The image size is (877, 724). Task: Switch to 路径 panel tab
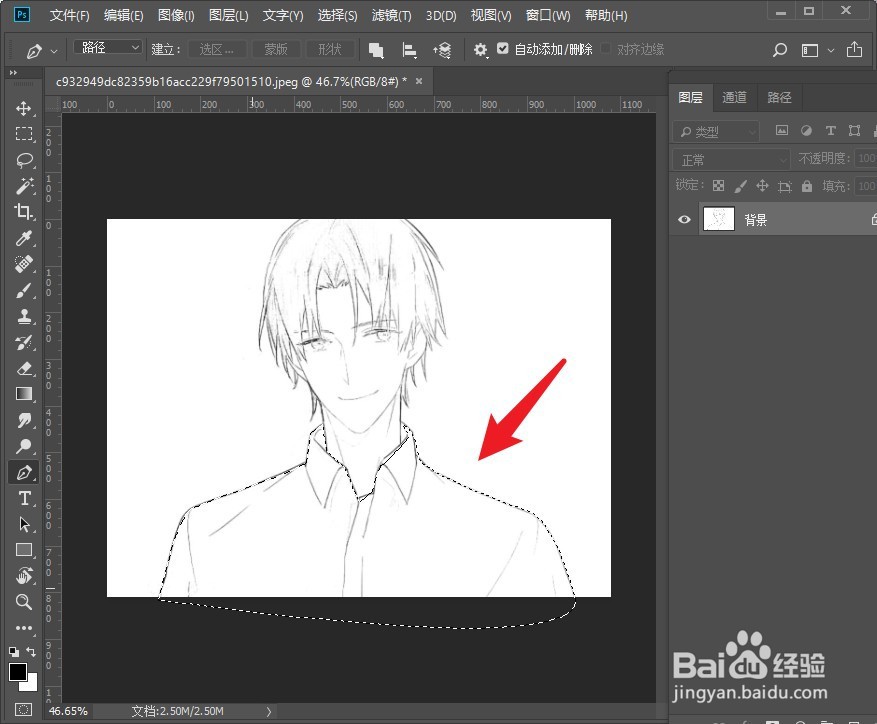click(x=779, y=97)
